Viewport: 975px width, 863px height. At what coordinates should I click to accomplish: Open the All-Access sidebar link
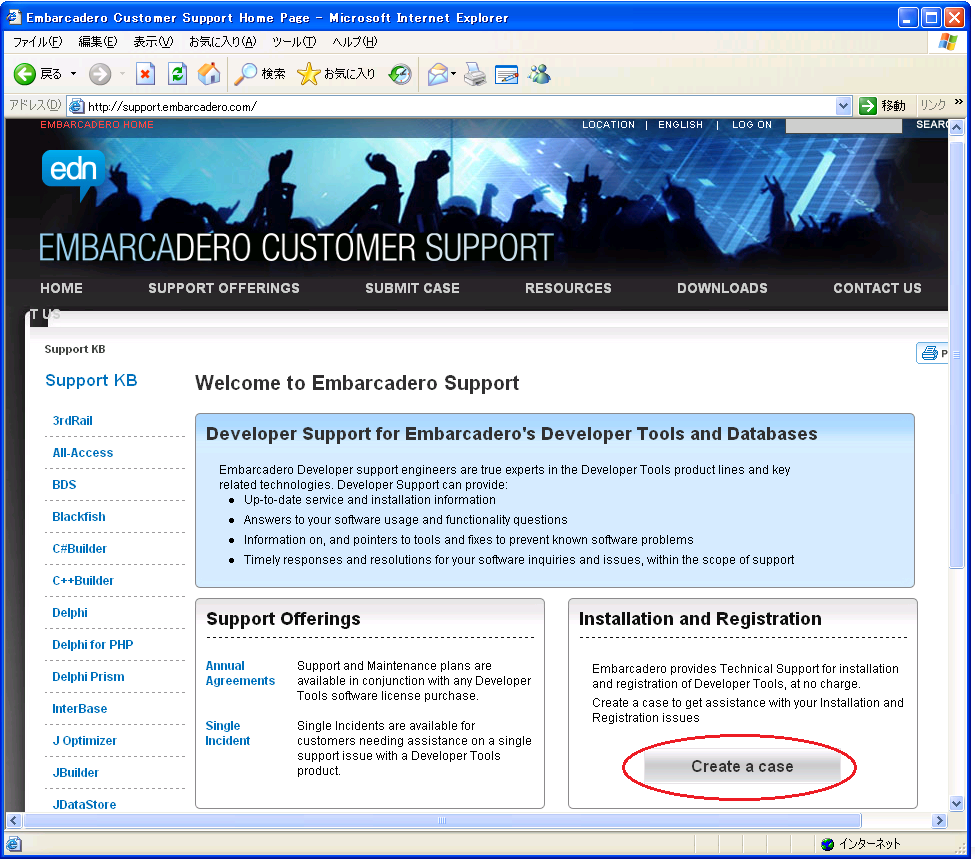[83, 454]
